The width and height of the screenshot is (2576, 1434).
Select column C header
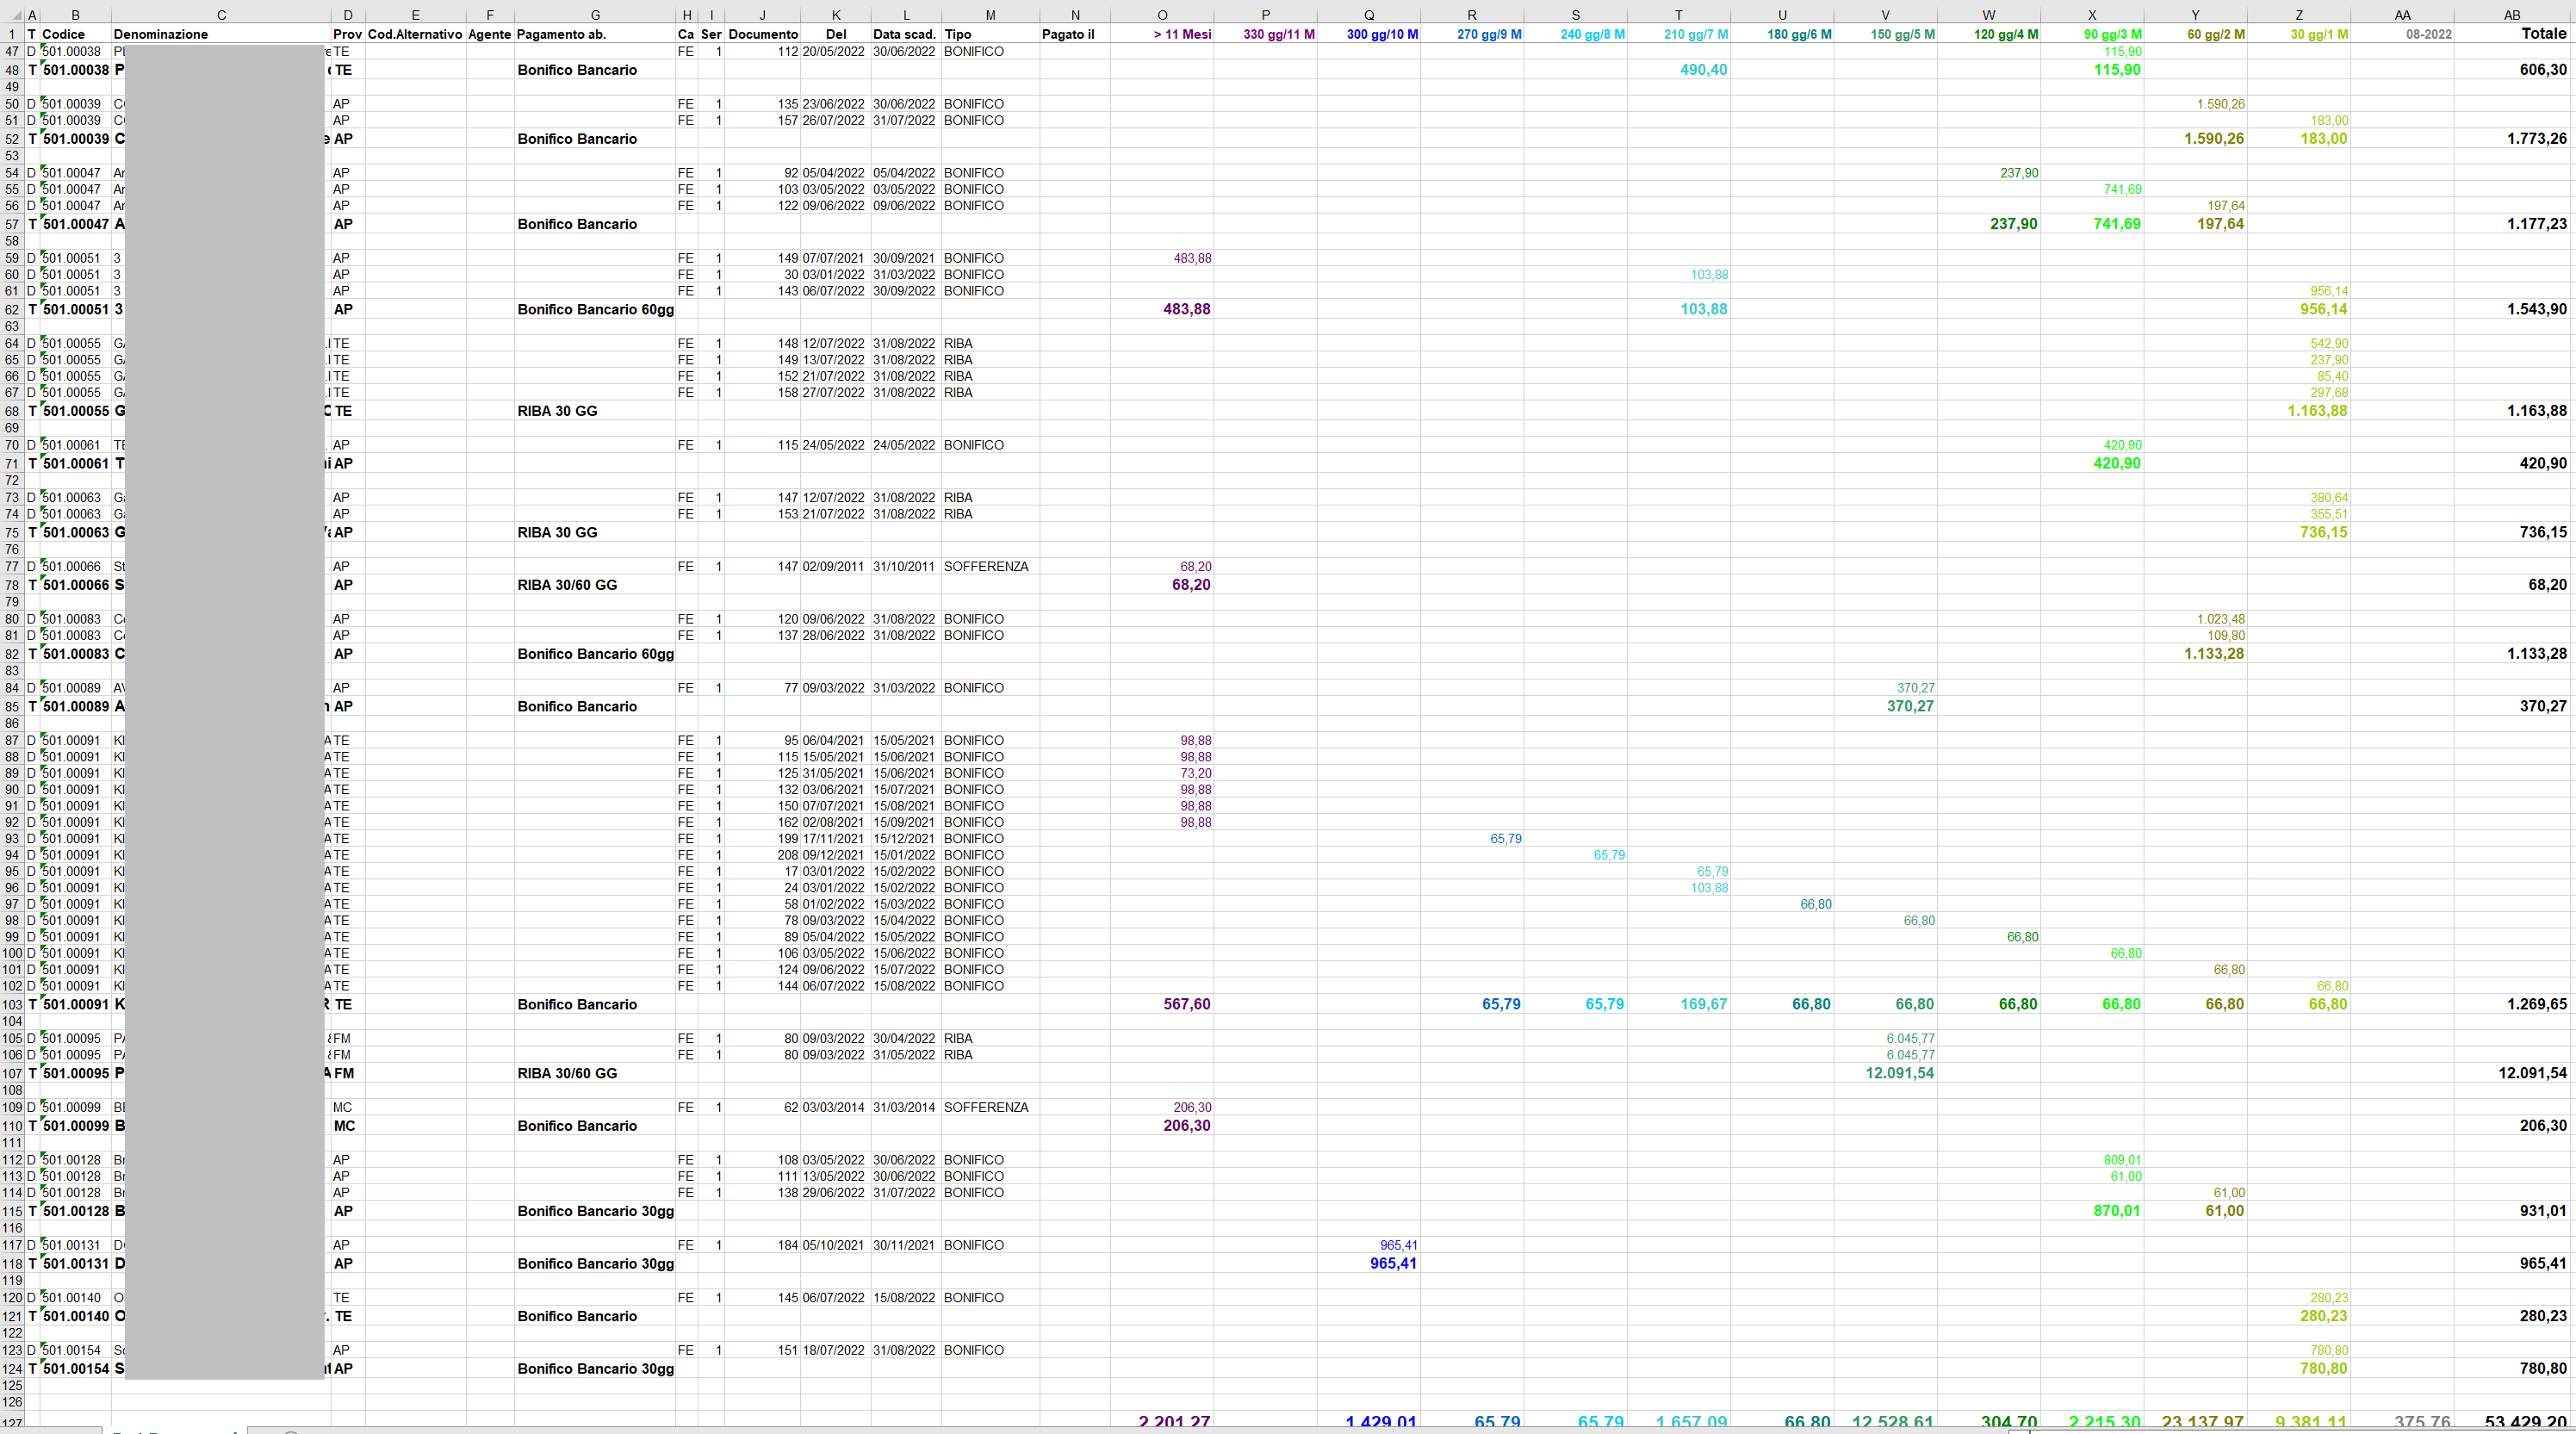221,15
